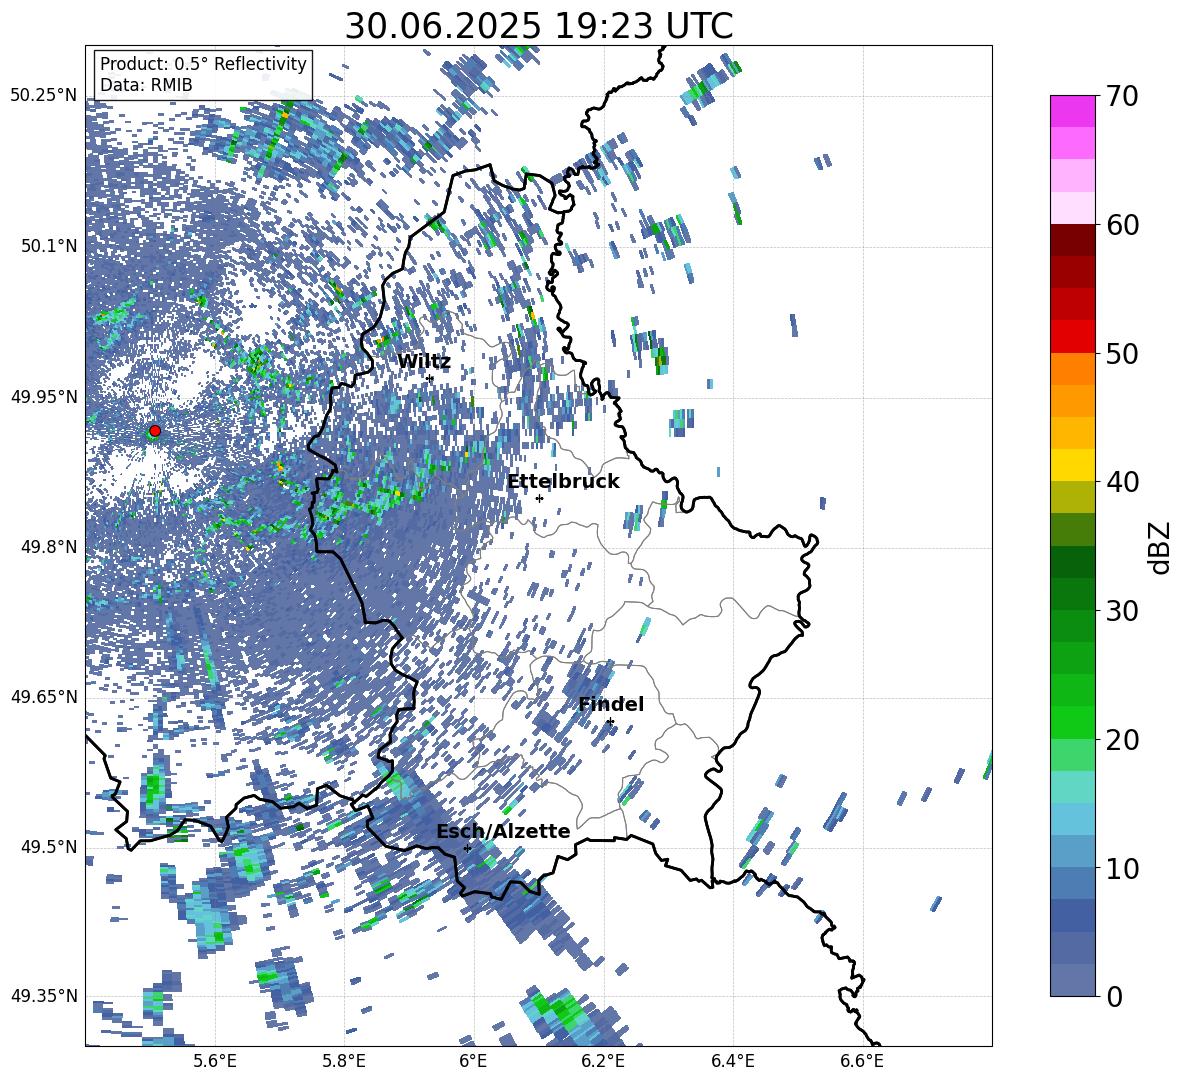Screen dimensions: 1184x1081
Task: Click the 49.65°N latitude label
Action: 44,696
